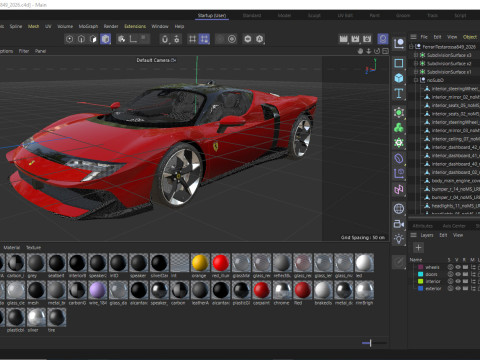Expand SubdivisionSurface x1 tree node
The image size is (480, 360).
416,72
